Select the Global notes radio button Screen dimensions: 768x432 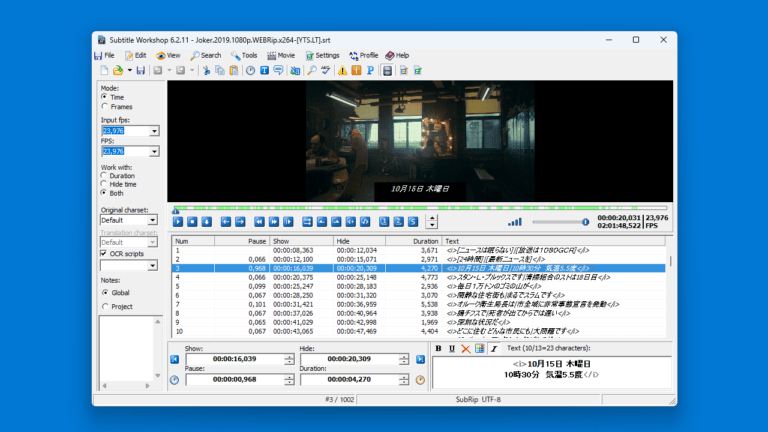(105, 292)
